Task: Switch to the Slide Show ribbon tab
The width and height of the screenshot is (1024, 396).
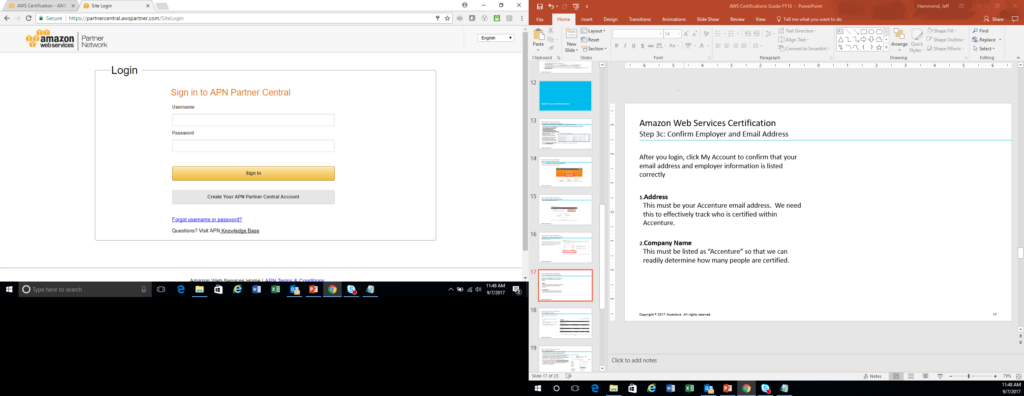Action: click(x=709, y=20)
